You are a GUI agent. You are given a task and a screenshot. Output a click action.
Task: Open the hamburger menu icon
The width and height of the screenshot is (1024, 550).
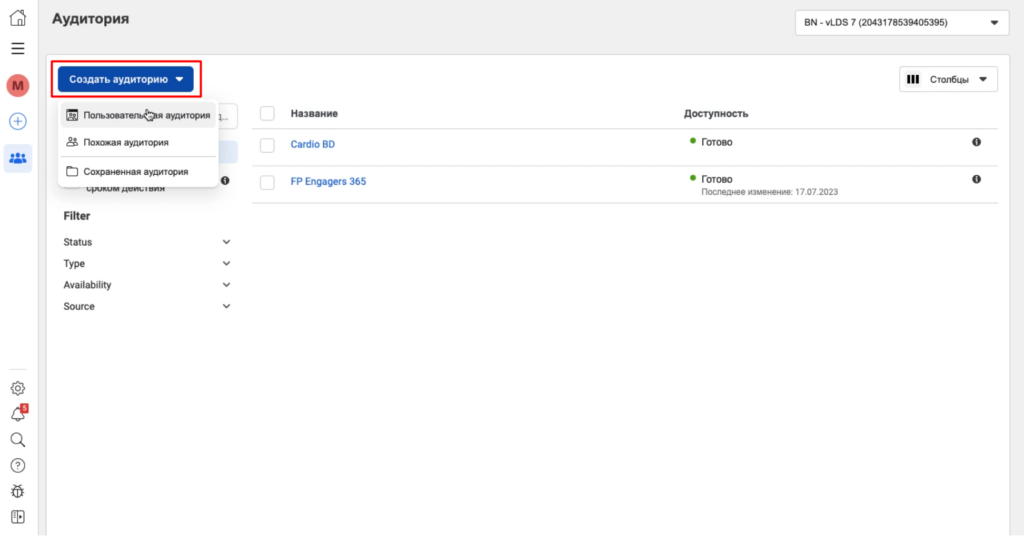(x=18, y=48)
